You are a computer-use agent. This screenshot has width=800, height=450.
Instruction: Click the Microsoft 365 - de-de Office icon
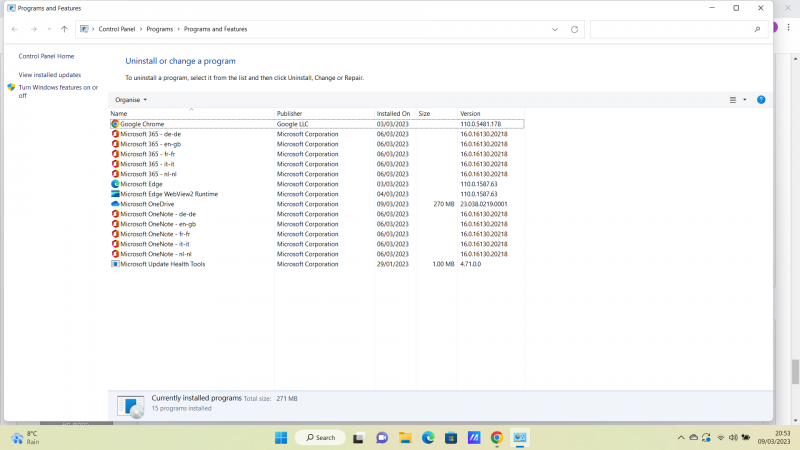pyautogui.click(x=115, y=134)
